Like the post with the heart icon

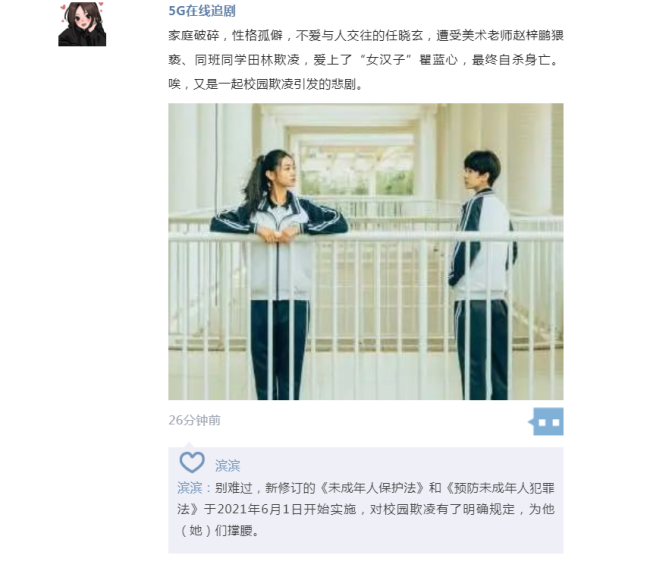click(192, 463)
